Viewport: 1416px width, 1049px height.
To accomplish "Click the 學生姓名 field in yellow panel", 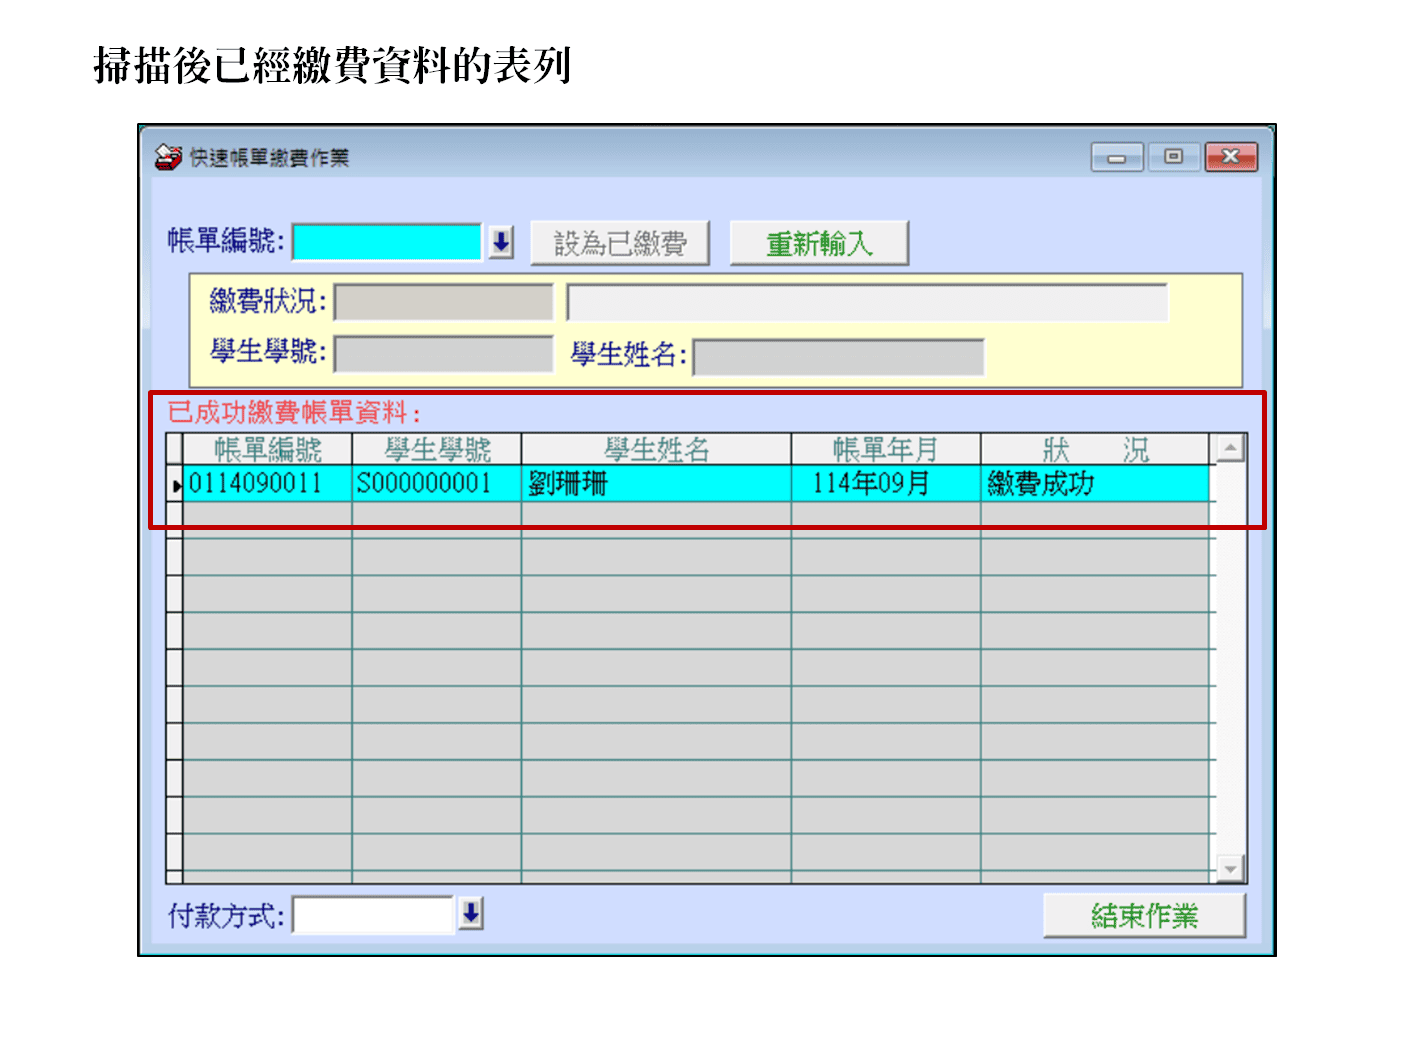I will tap(838, 357).
